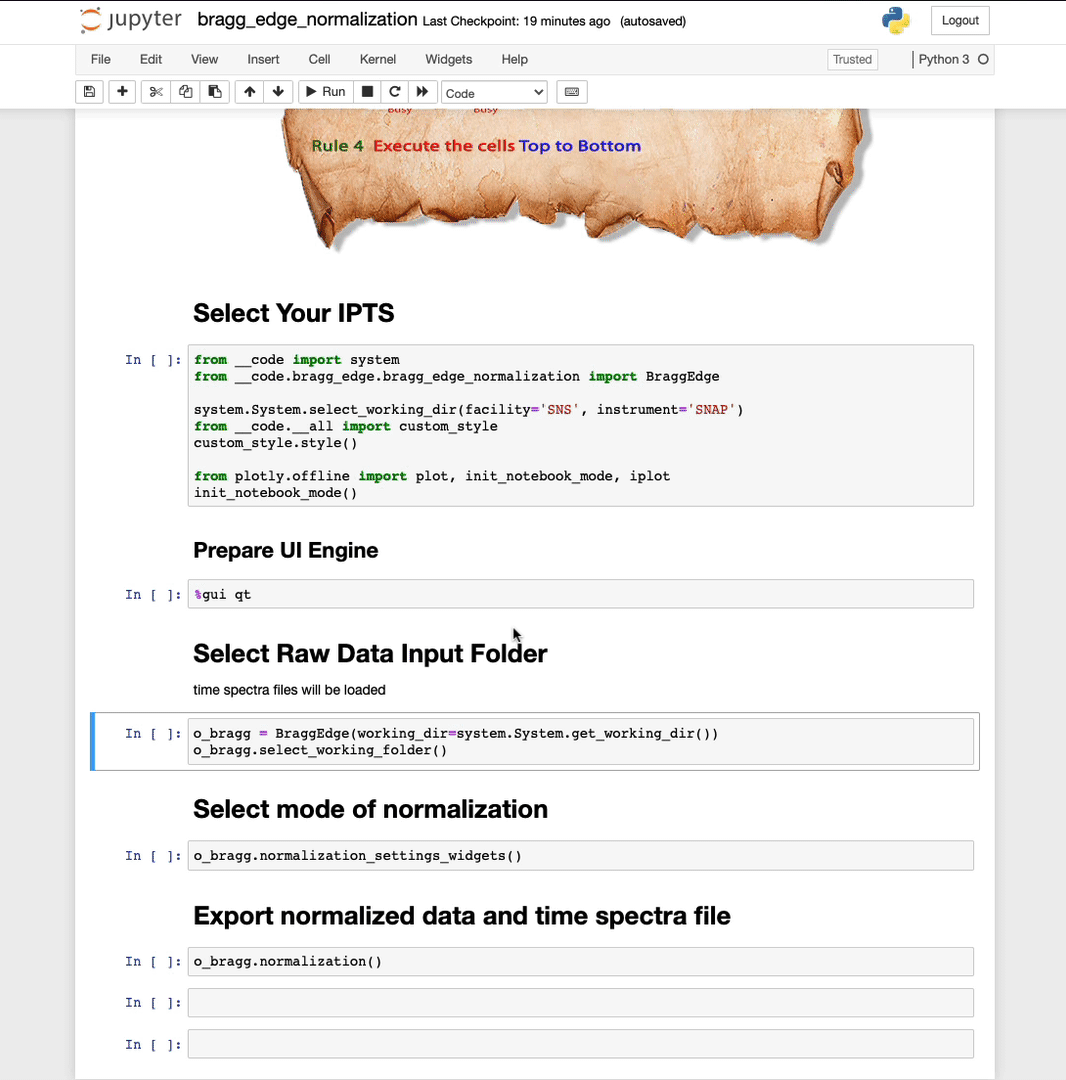Insert a cell below with plus icon
The width and height of the screenshot is (1066, 1080).
tap(122, 92)
